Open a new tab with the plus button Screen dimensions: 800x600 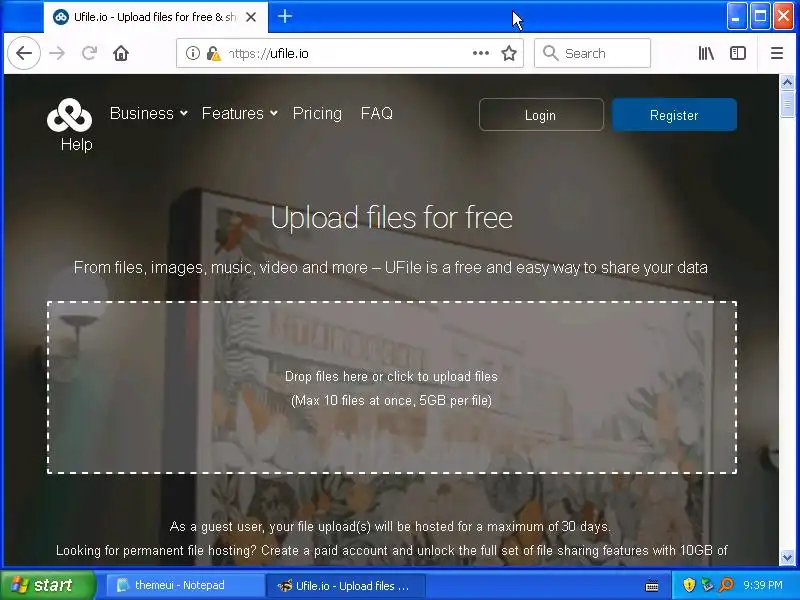(x=285, y=17)
